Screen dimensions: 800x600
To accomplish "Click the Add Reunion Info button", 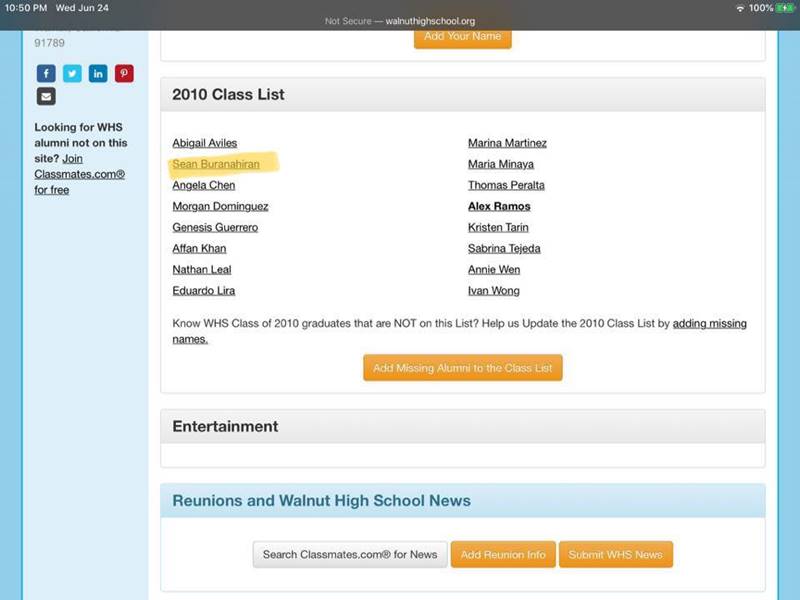I will [503, 554].
